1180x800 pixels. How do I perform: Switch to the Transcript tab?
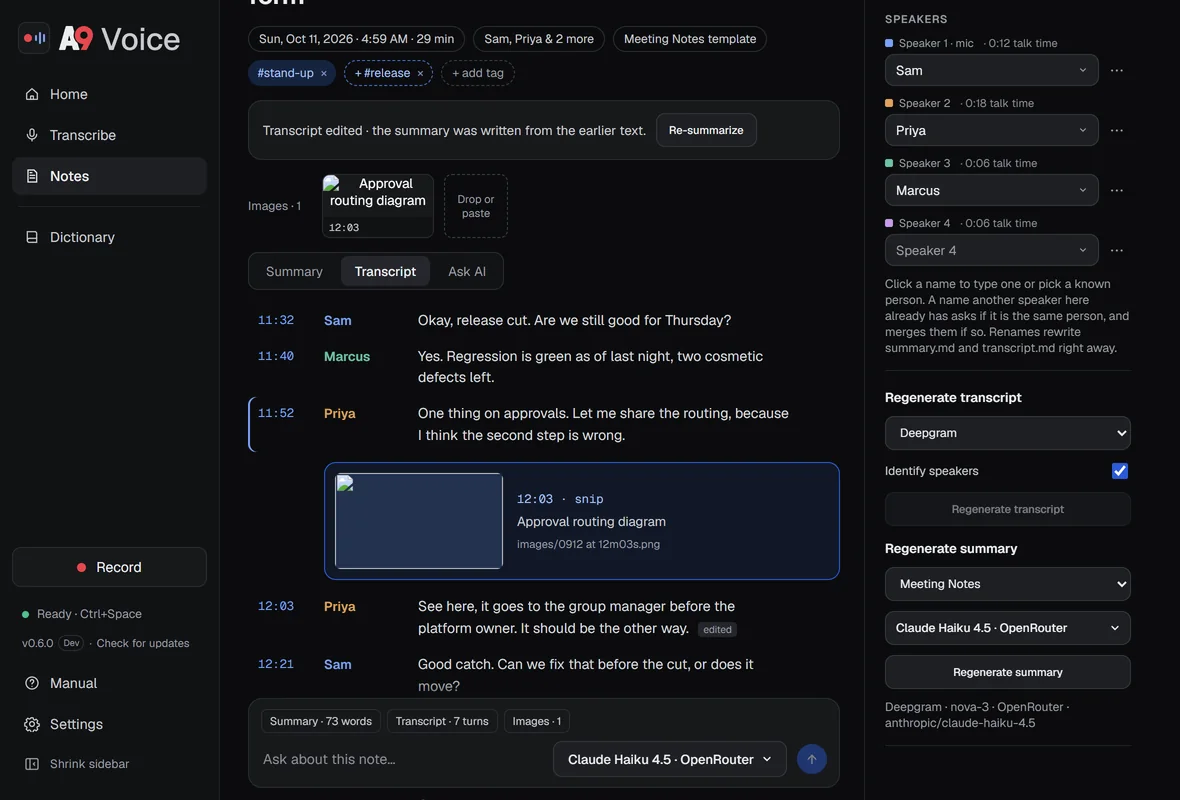point(385,272)
